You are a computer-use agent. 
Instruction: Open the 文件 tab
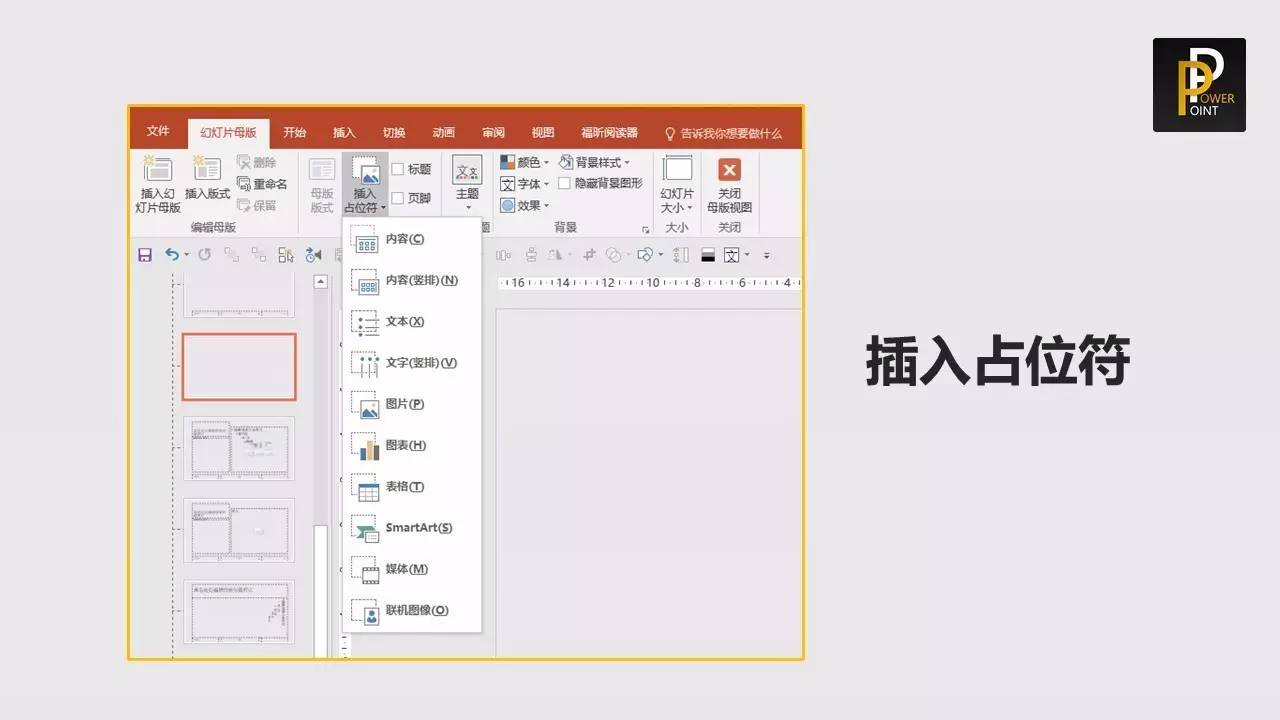coord(158,131)
